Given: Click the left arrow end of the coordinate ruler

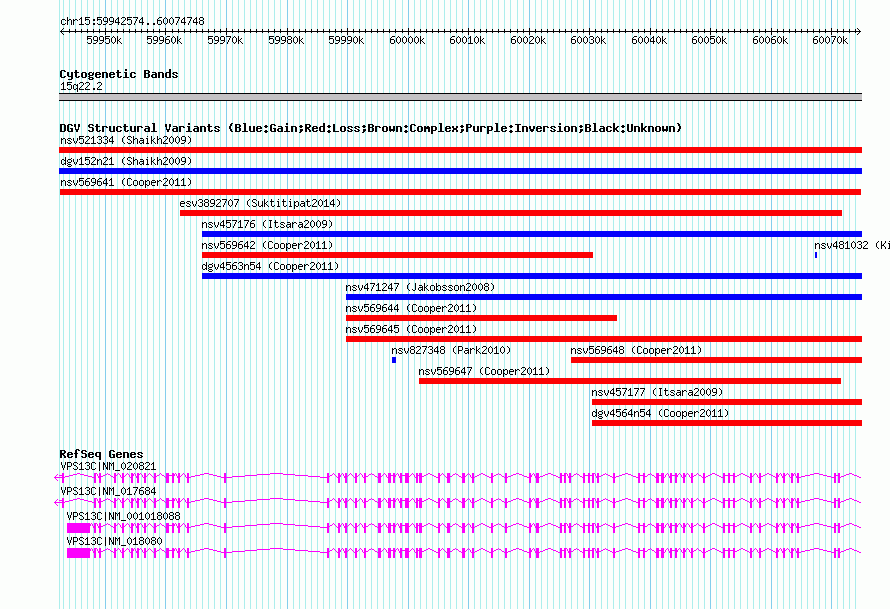Looking at the screenshot, I should coord(62,31).
